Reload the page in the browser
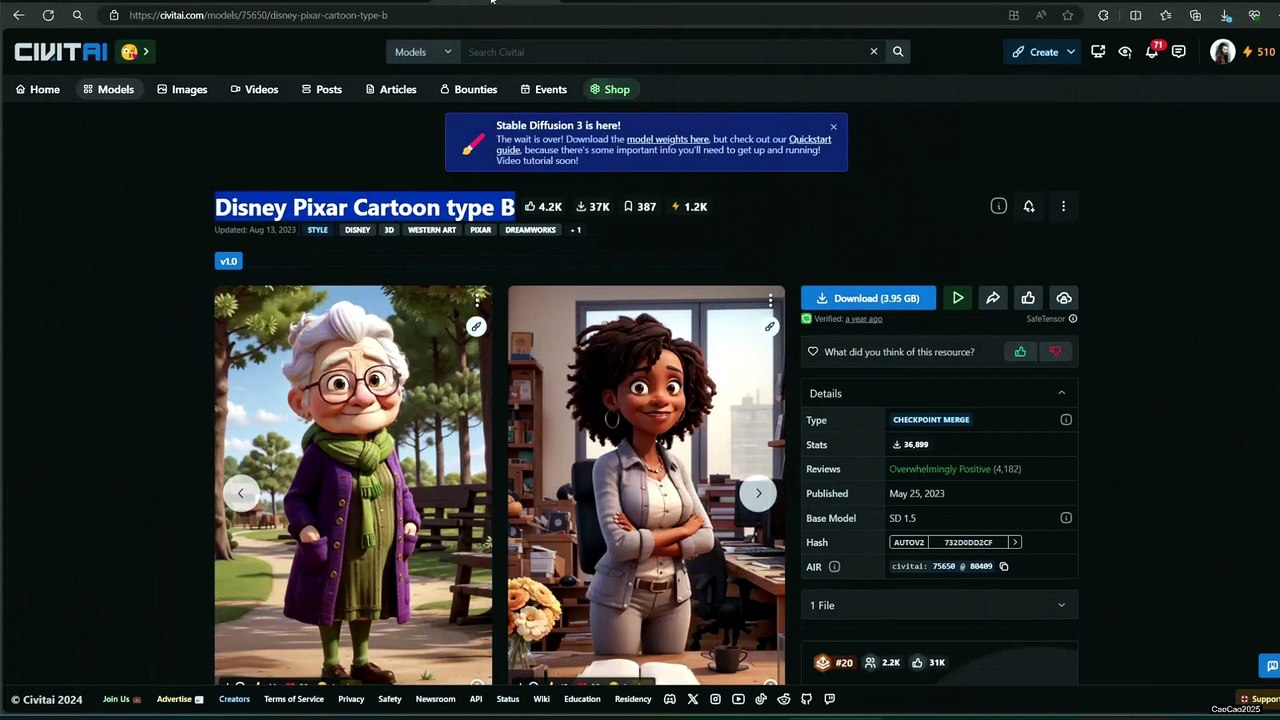1280x720 pixels. 48,15
